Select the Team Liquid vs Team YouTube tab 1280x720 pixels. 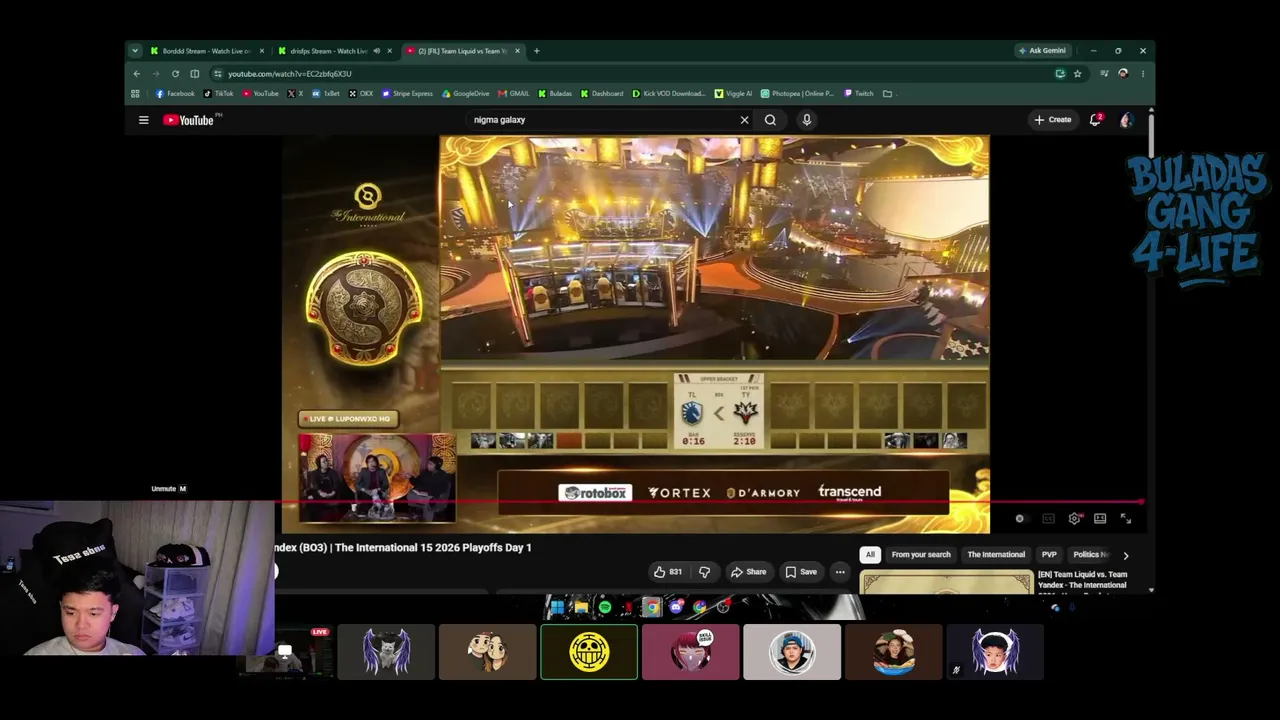point(461,51)
